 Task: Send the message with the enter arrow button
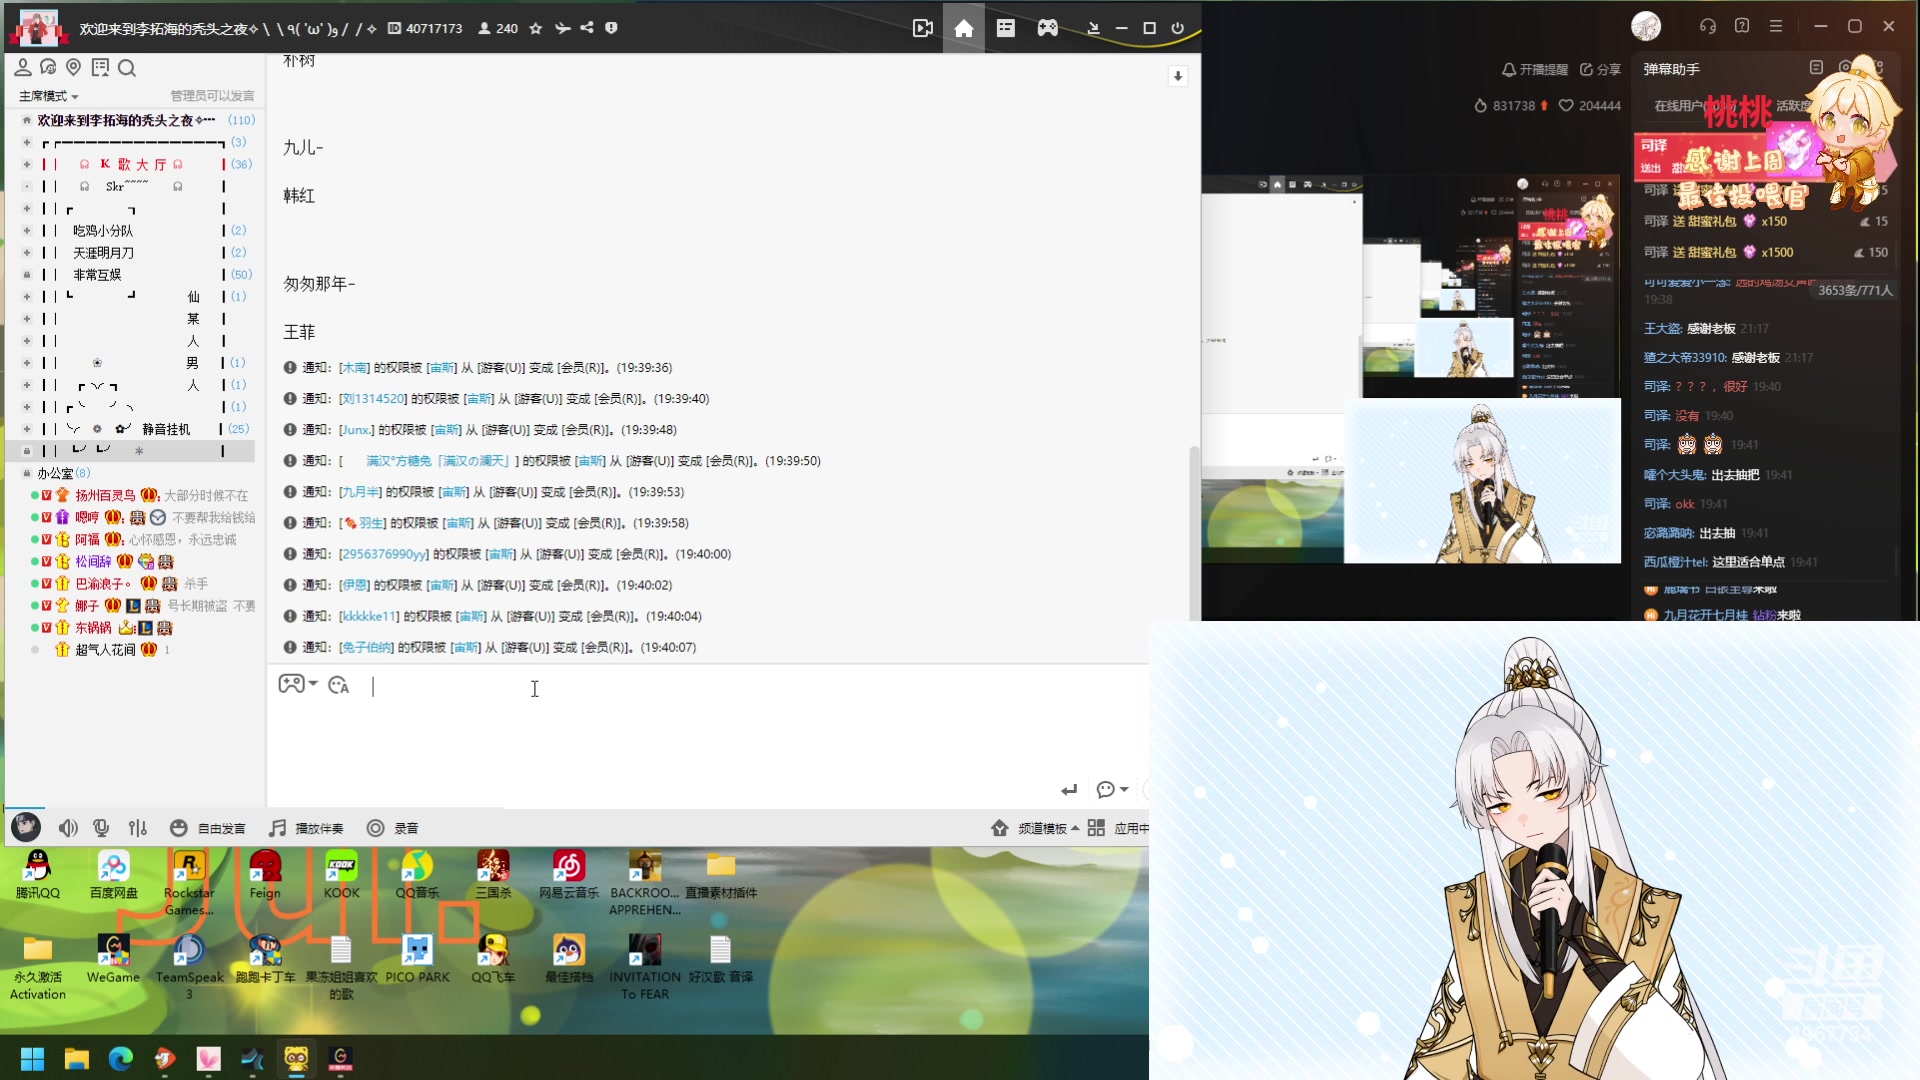tap(1069, 790)
